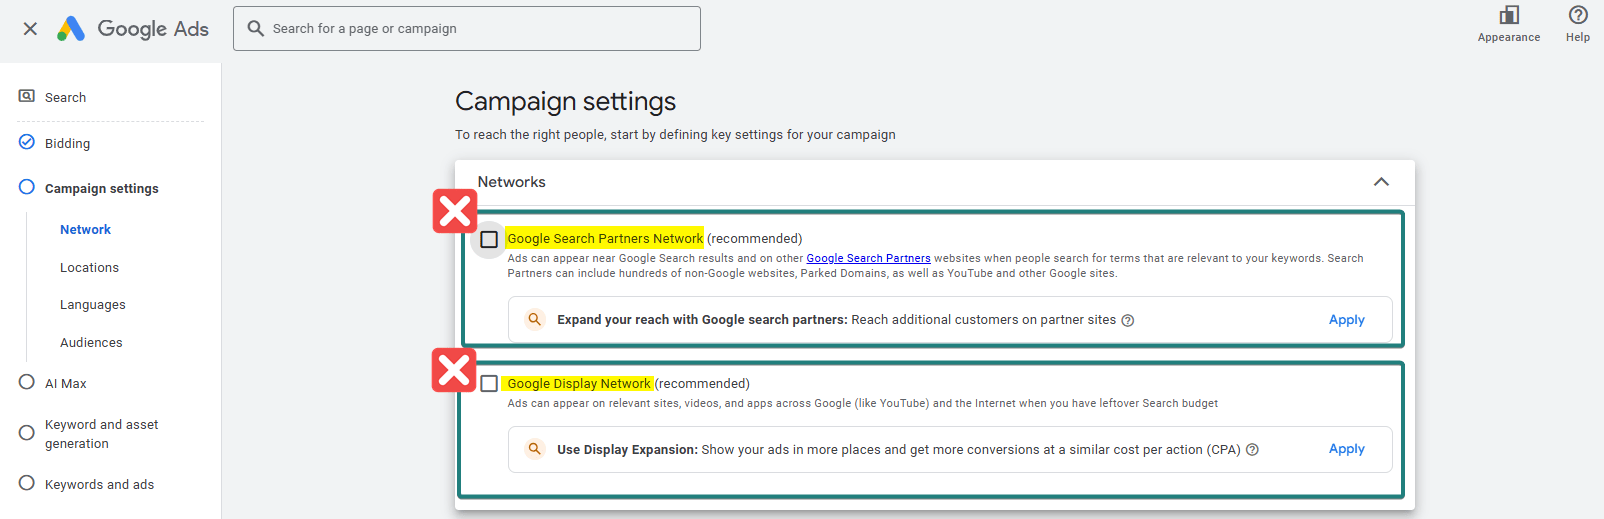This screenshot has height=519, width=1604.
Task: Click the Google Ads logo
Action: tap(133, 29)
